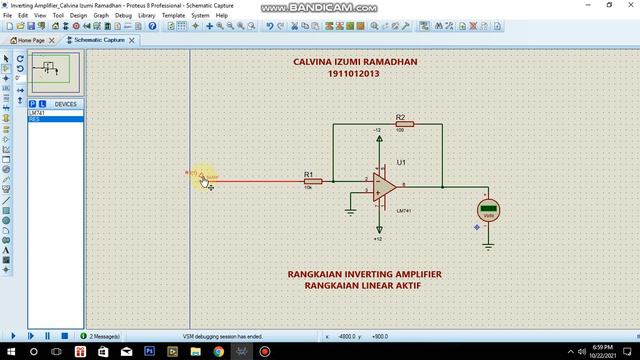640x360 pixels.
Task: Click the Save Project floppy icon
Action: pos(31,26)
